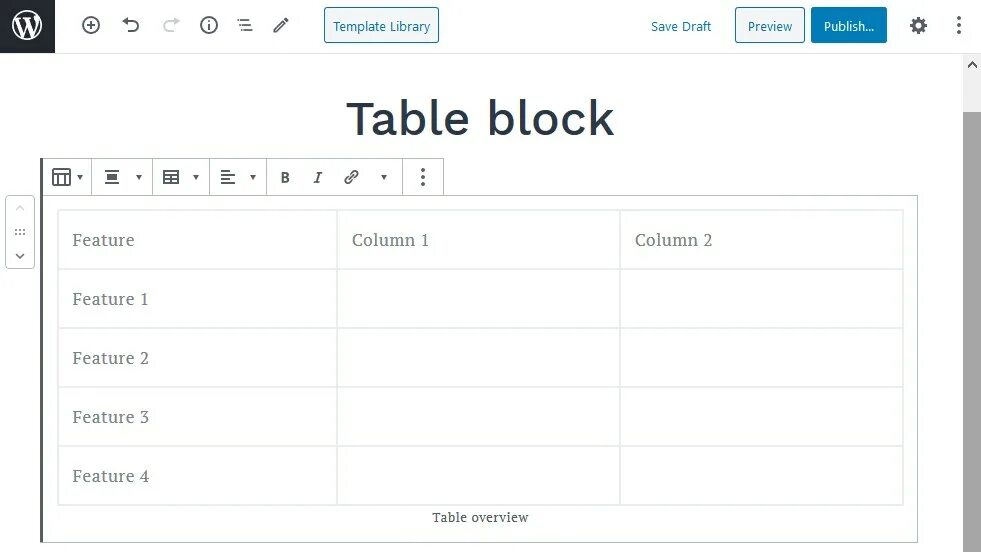Click the pencil tools icon

(x=281, y=26)
